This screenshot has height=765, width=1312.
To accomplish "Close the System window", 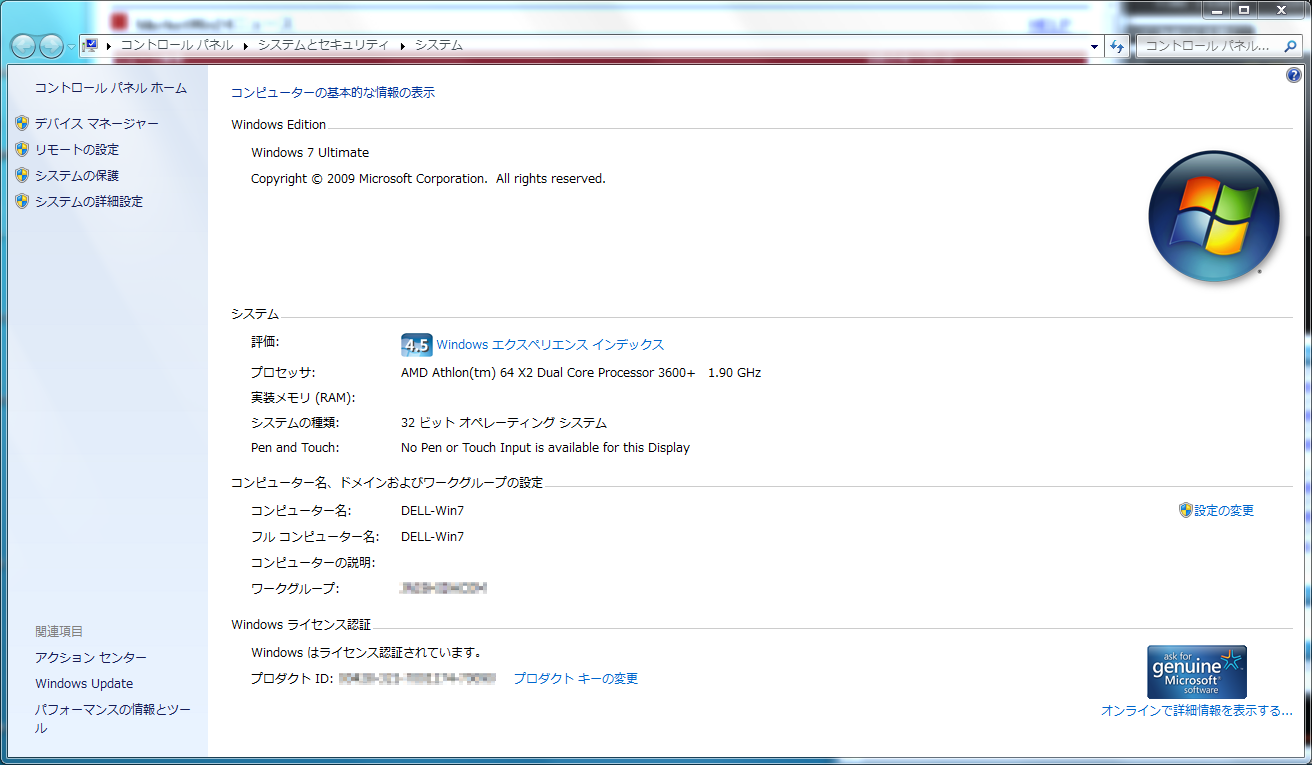I will tap(1281, 9).
